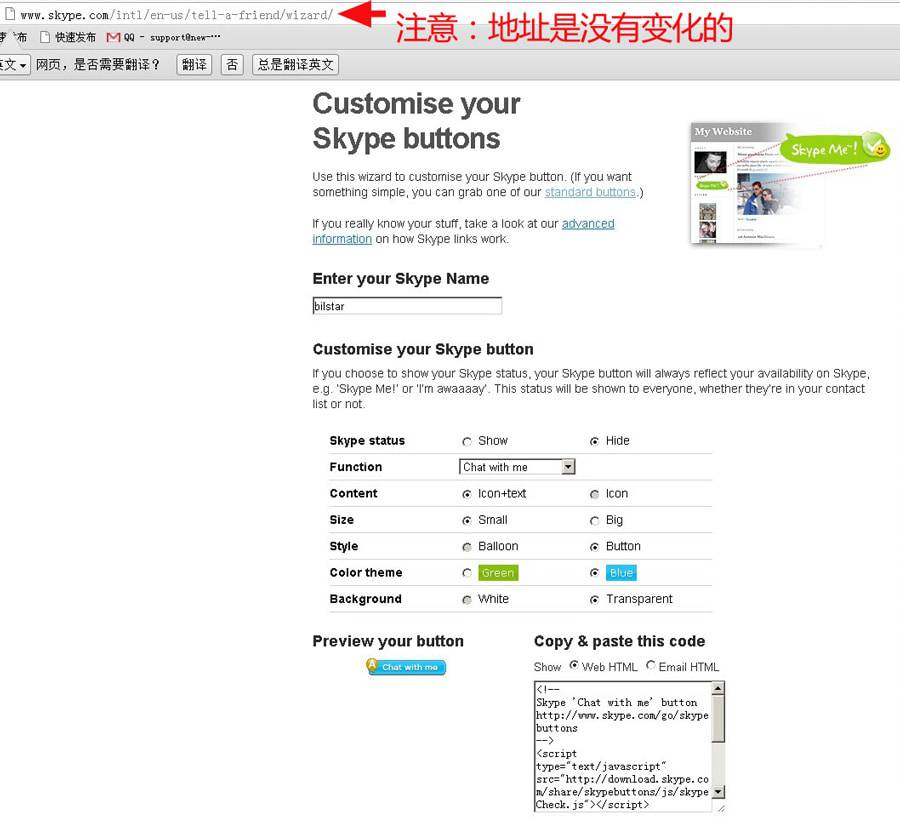Select Icon-only content option
Image resolution: width=900 pixels, height=829 pixels.
[596, 493]
